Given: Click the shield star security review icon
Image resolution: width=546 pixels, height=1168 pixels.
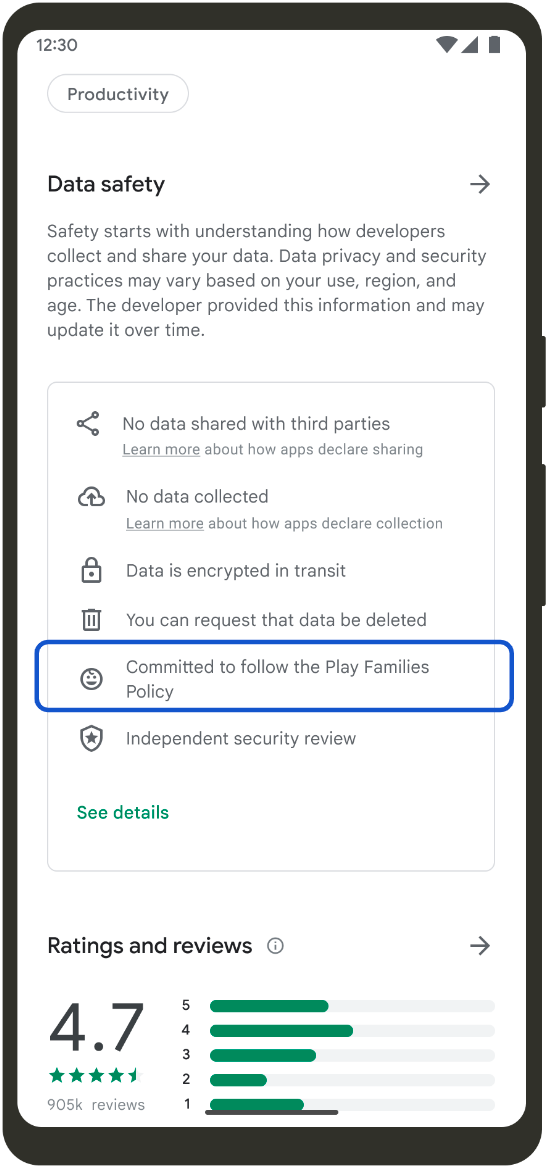Looking at the screenshot, I should (91, 739).
